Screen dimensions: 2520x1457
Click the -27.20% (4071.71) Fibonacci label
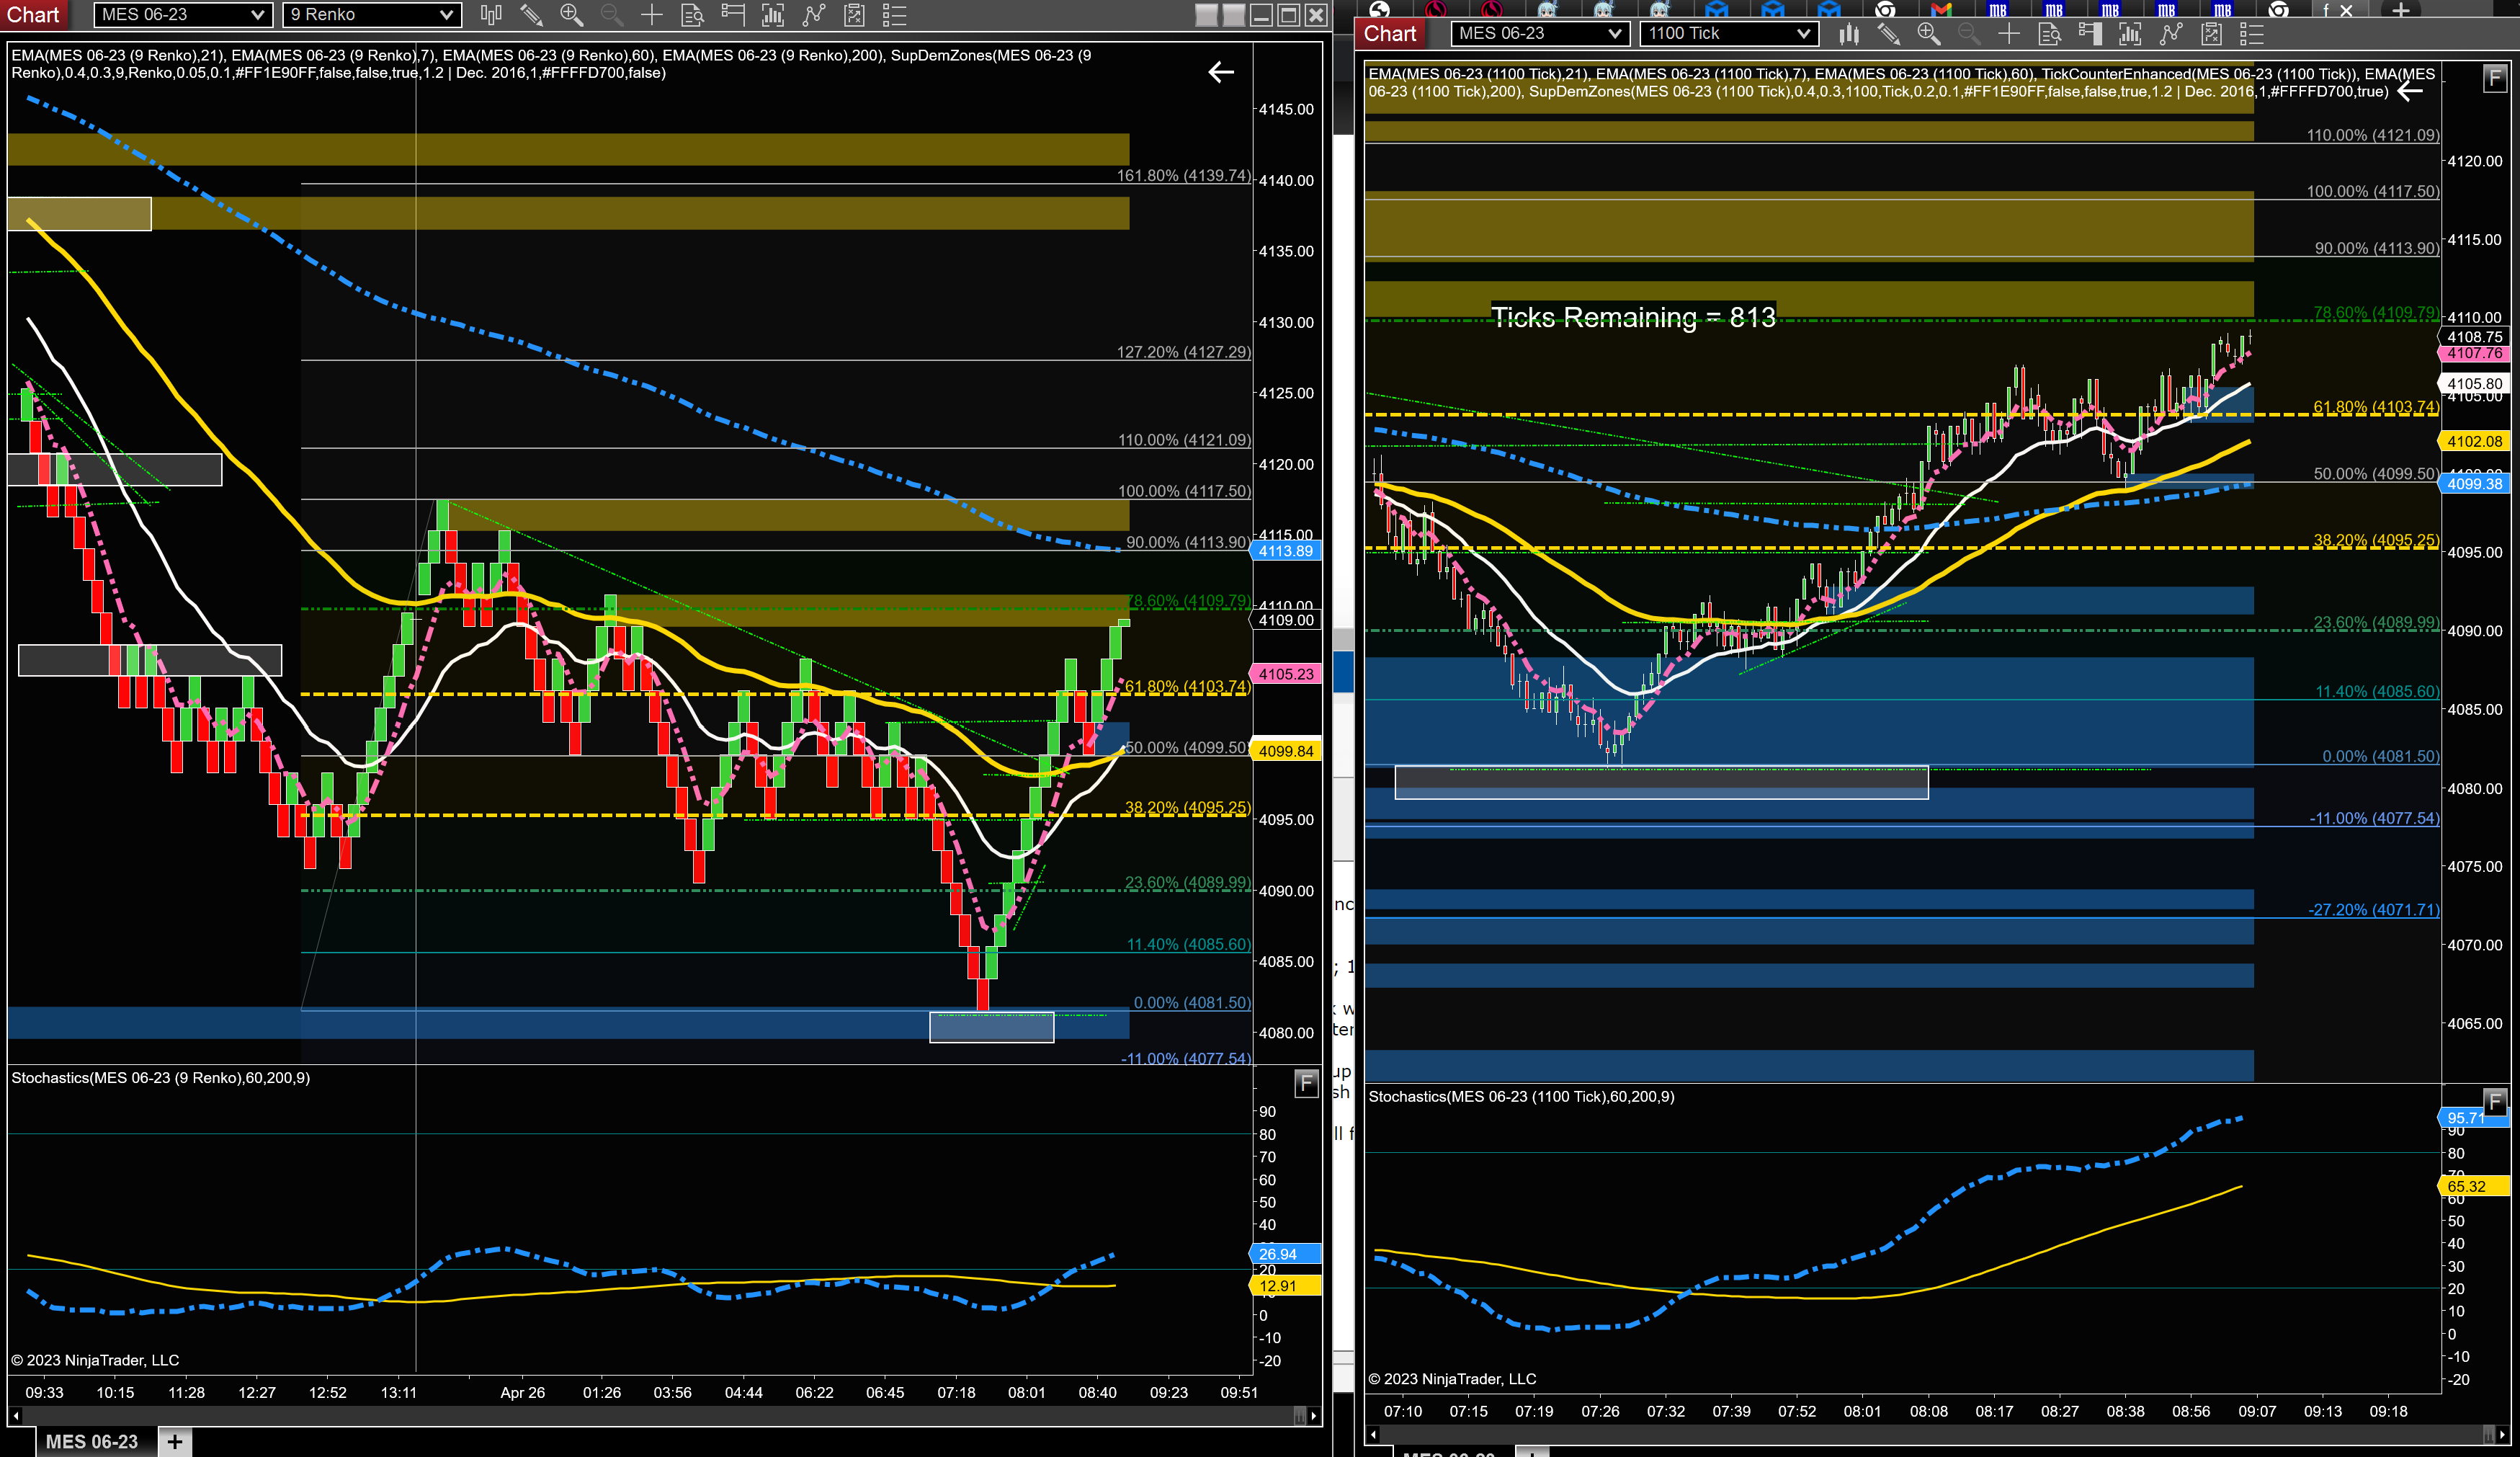pos(2373,910)
